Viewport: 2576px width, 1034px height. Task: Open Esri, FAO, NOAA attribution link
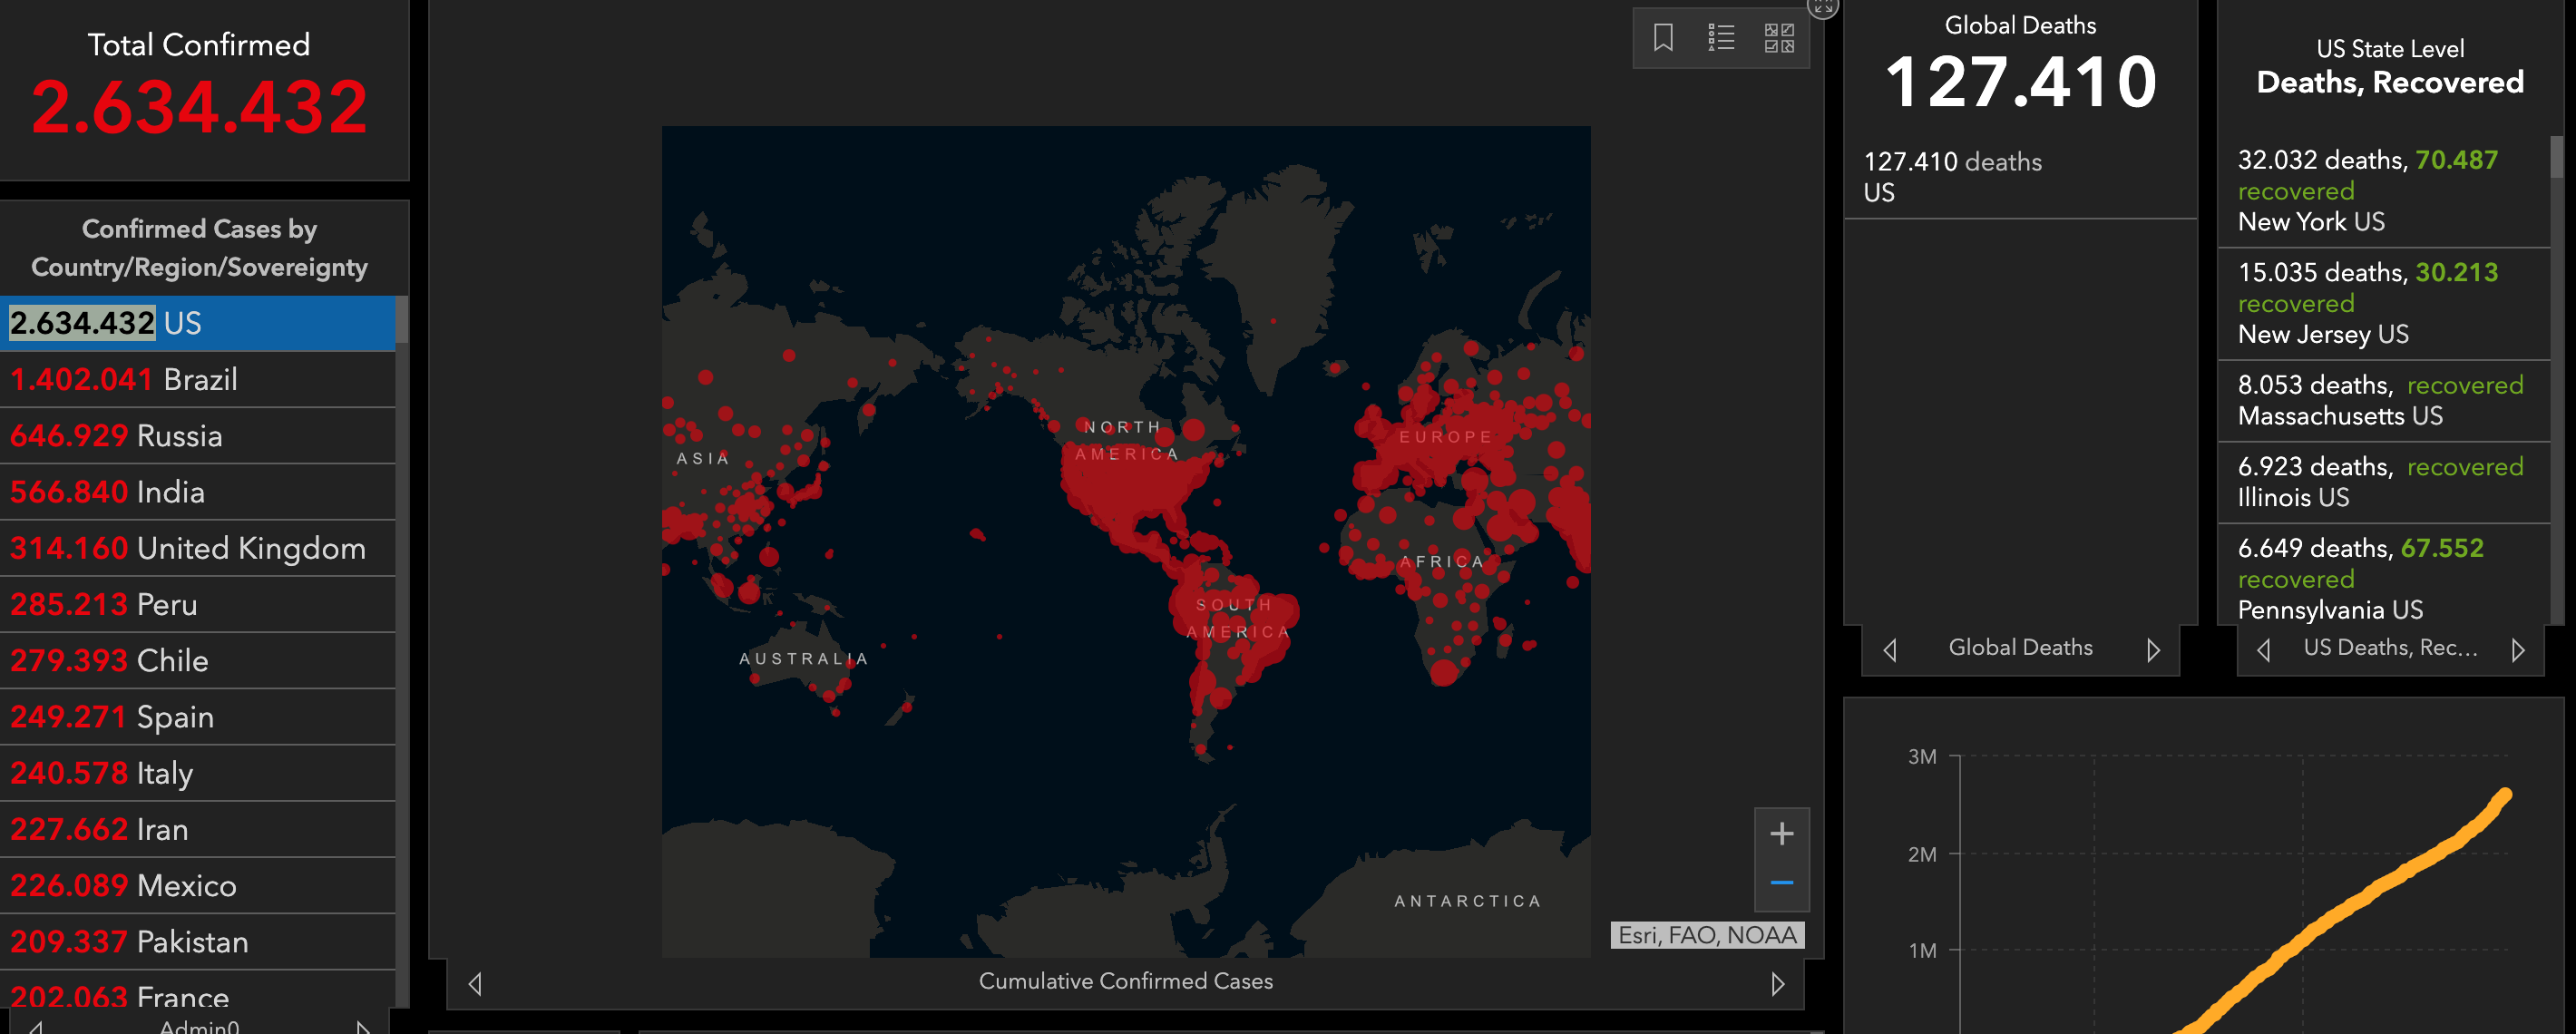(x=1706, y=935)
